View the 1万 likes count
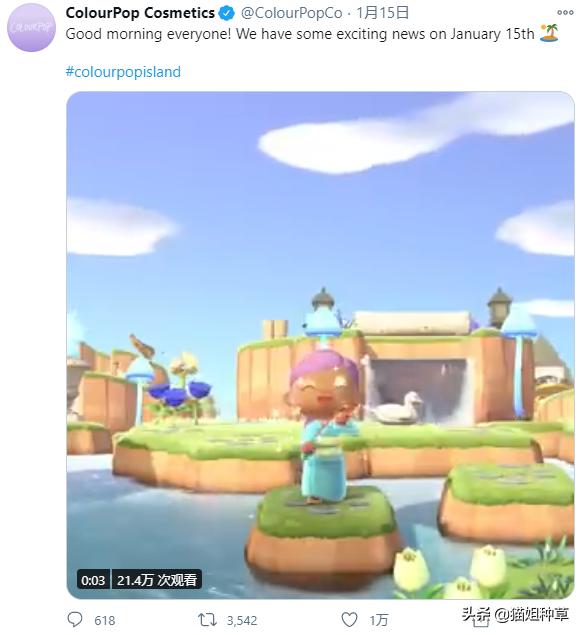The image size is (582, 635). (x=378, y=620)
